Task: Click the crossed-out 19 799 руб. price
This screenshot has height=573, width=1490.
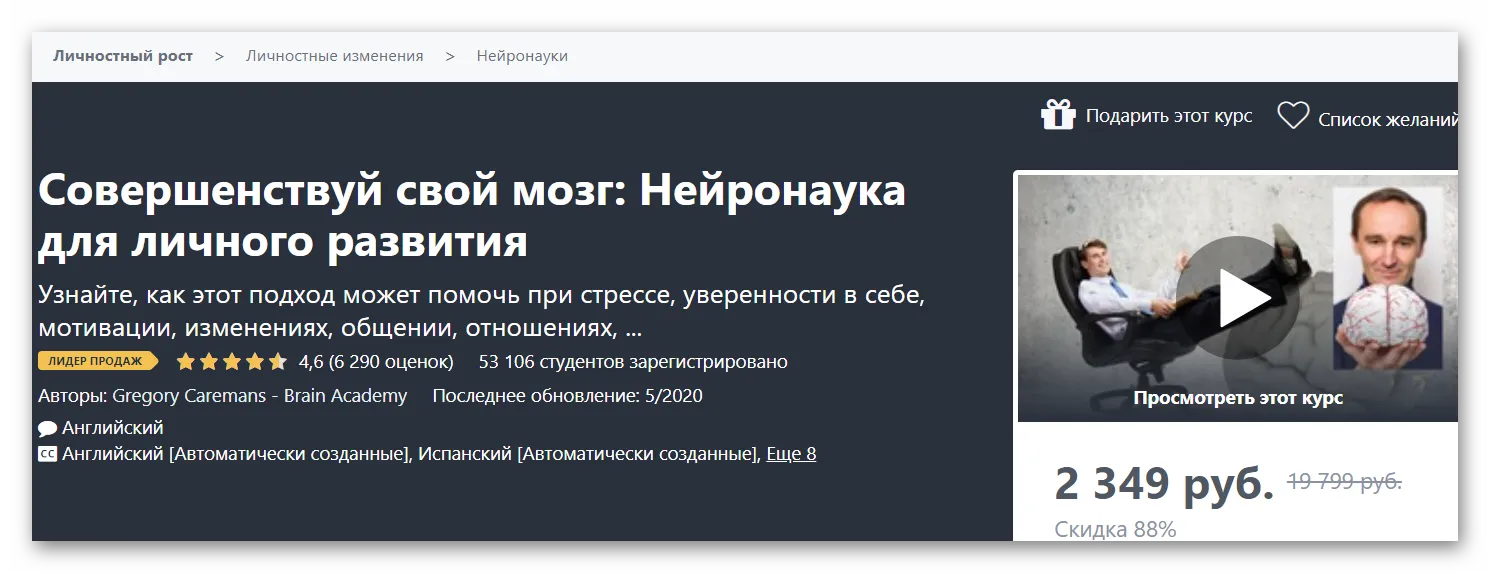Action: 1344,482
